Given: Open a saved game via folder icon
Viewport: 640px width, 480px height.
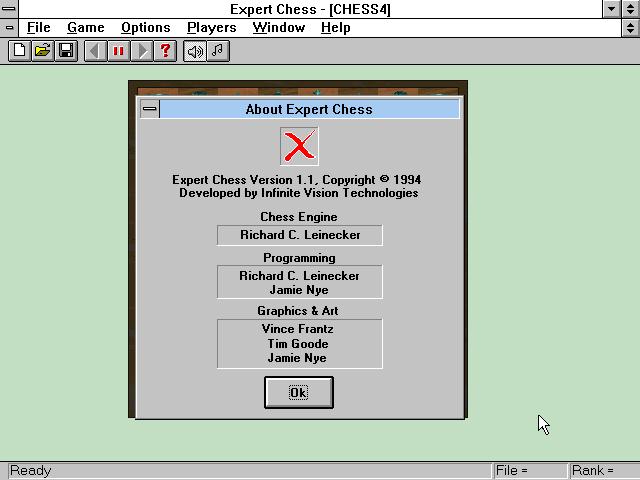Looking at the screenshot, I should click(43, 51).
